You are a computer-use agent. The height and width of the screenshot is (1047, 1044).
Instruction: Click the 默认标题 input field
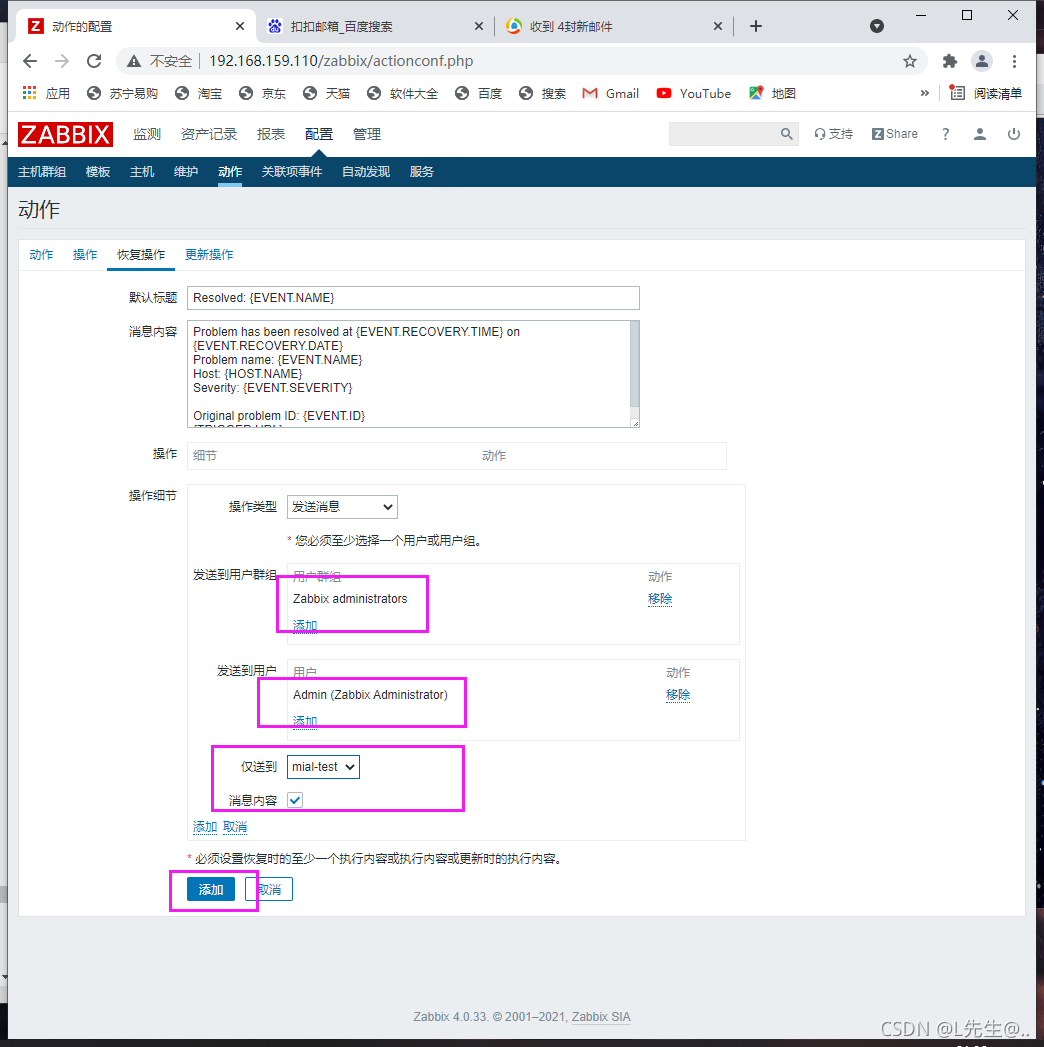tap(413, 298)
